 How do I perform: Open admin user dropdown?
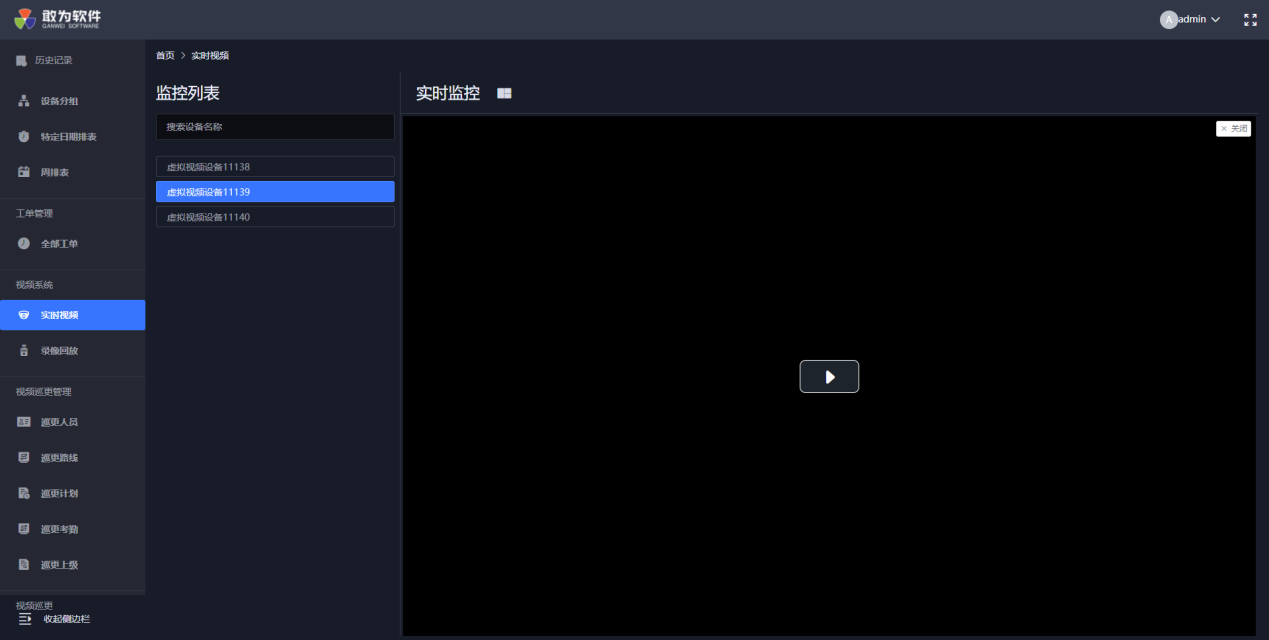(1190, 20)
